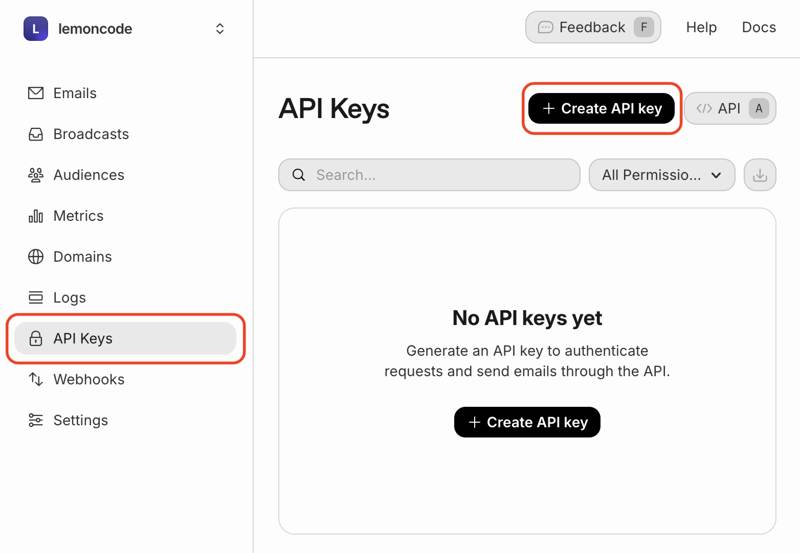Open the All Permissions filter dropdown

point(662,175)
